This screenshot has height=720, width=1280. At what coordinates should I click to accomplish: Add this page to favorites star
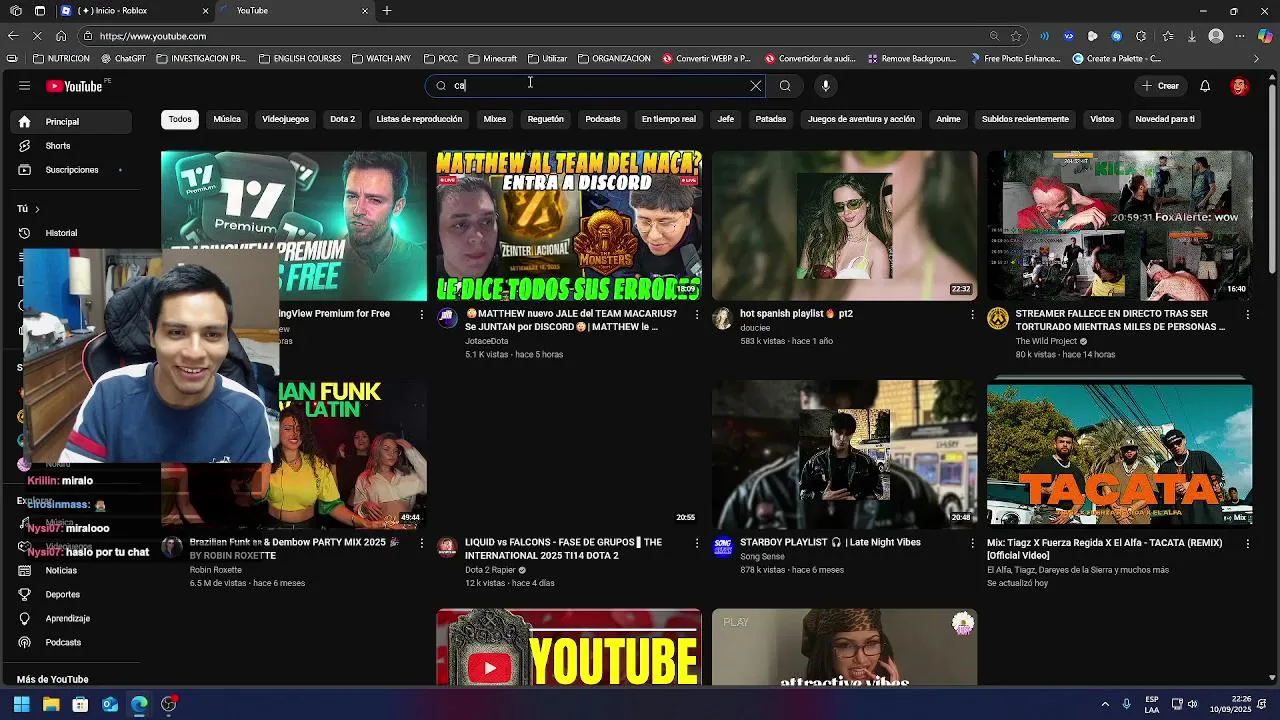pos(1016,36)
